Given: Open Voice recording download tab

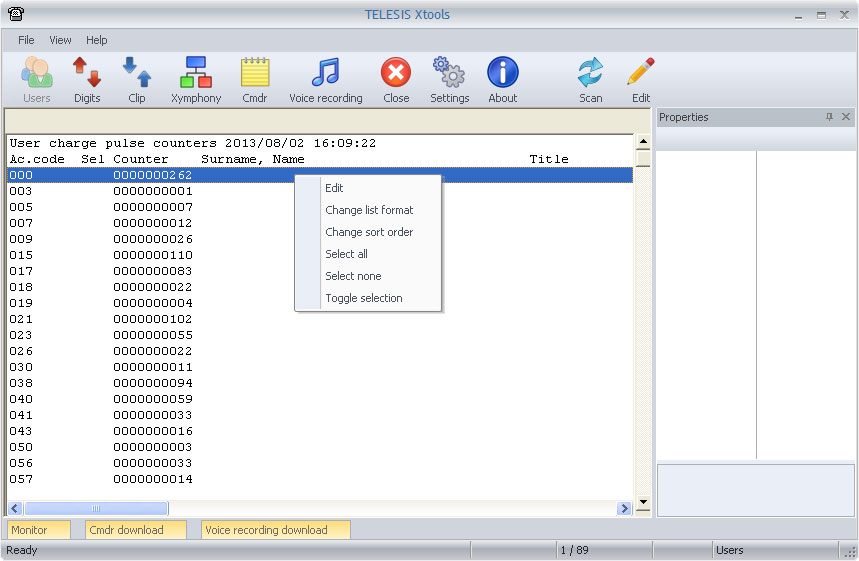Looking at the screenshot, I should click(275, 530).
